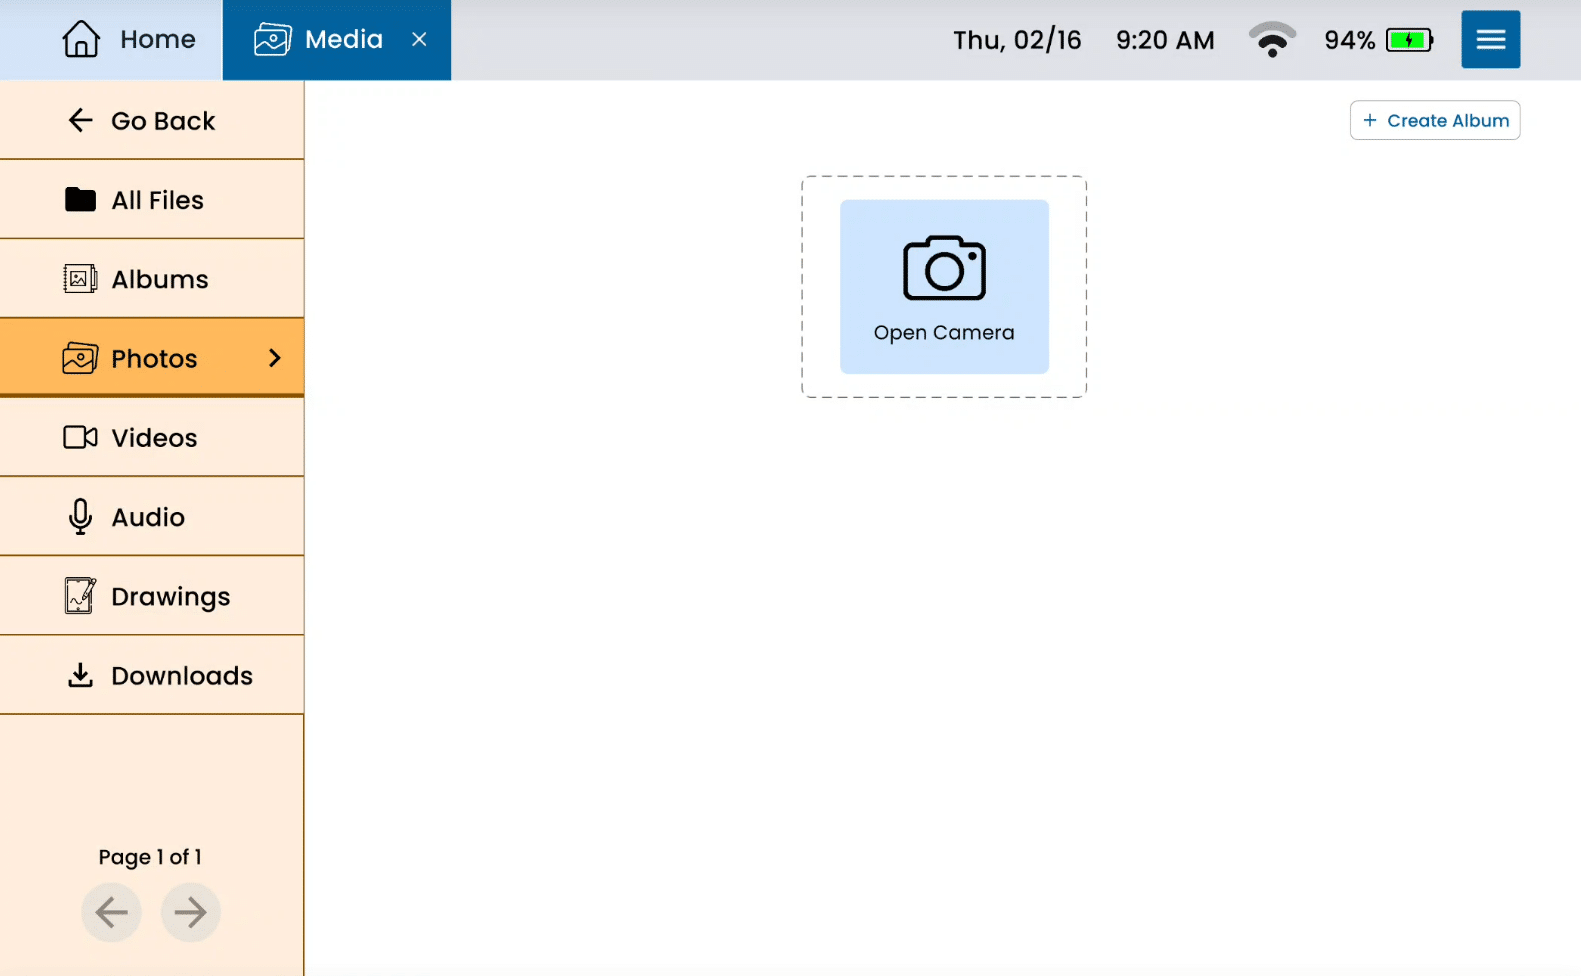Click the battery charging icon
Viewport: 1581px width, 976px height.
(x=1409, y=41)
